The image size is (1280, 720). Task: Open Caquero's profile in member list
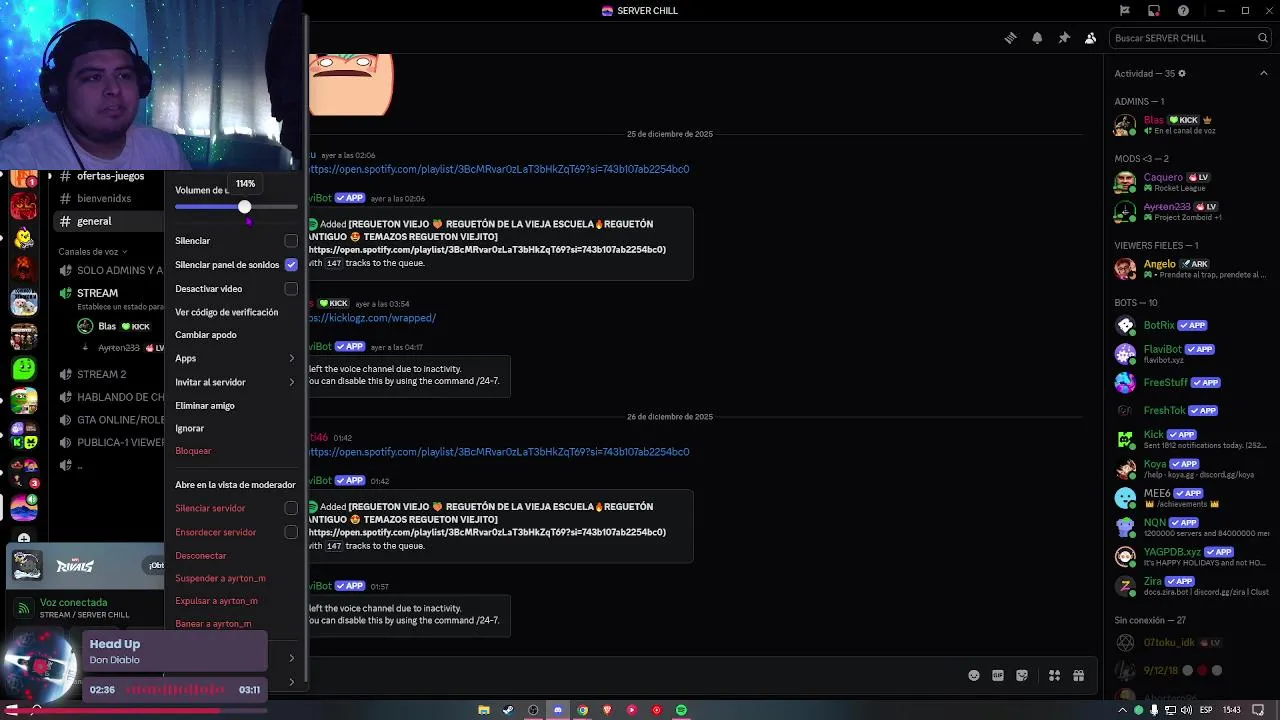[x=1190, y=182]
